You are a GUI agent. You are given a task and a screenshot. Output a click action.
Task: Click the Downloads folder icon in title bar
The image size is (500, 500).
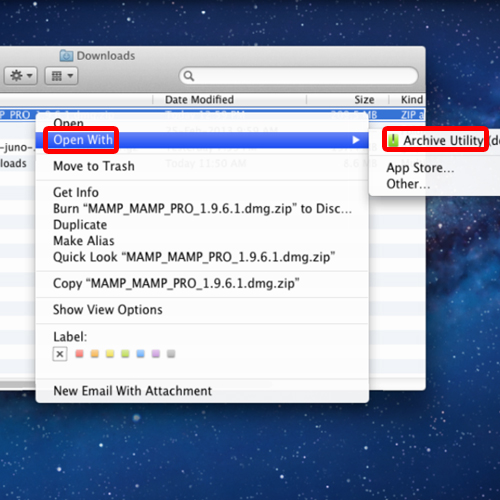(66, 56)
